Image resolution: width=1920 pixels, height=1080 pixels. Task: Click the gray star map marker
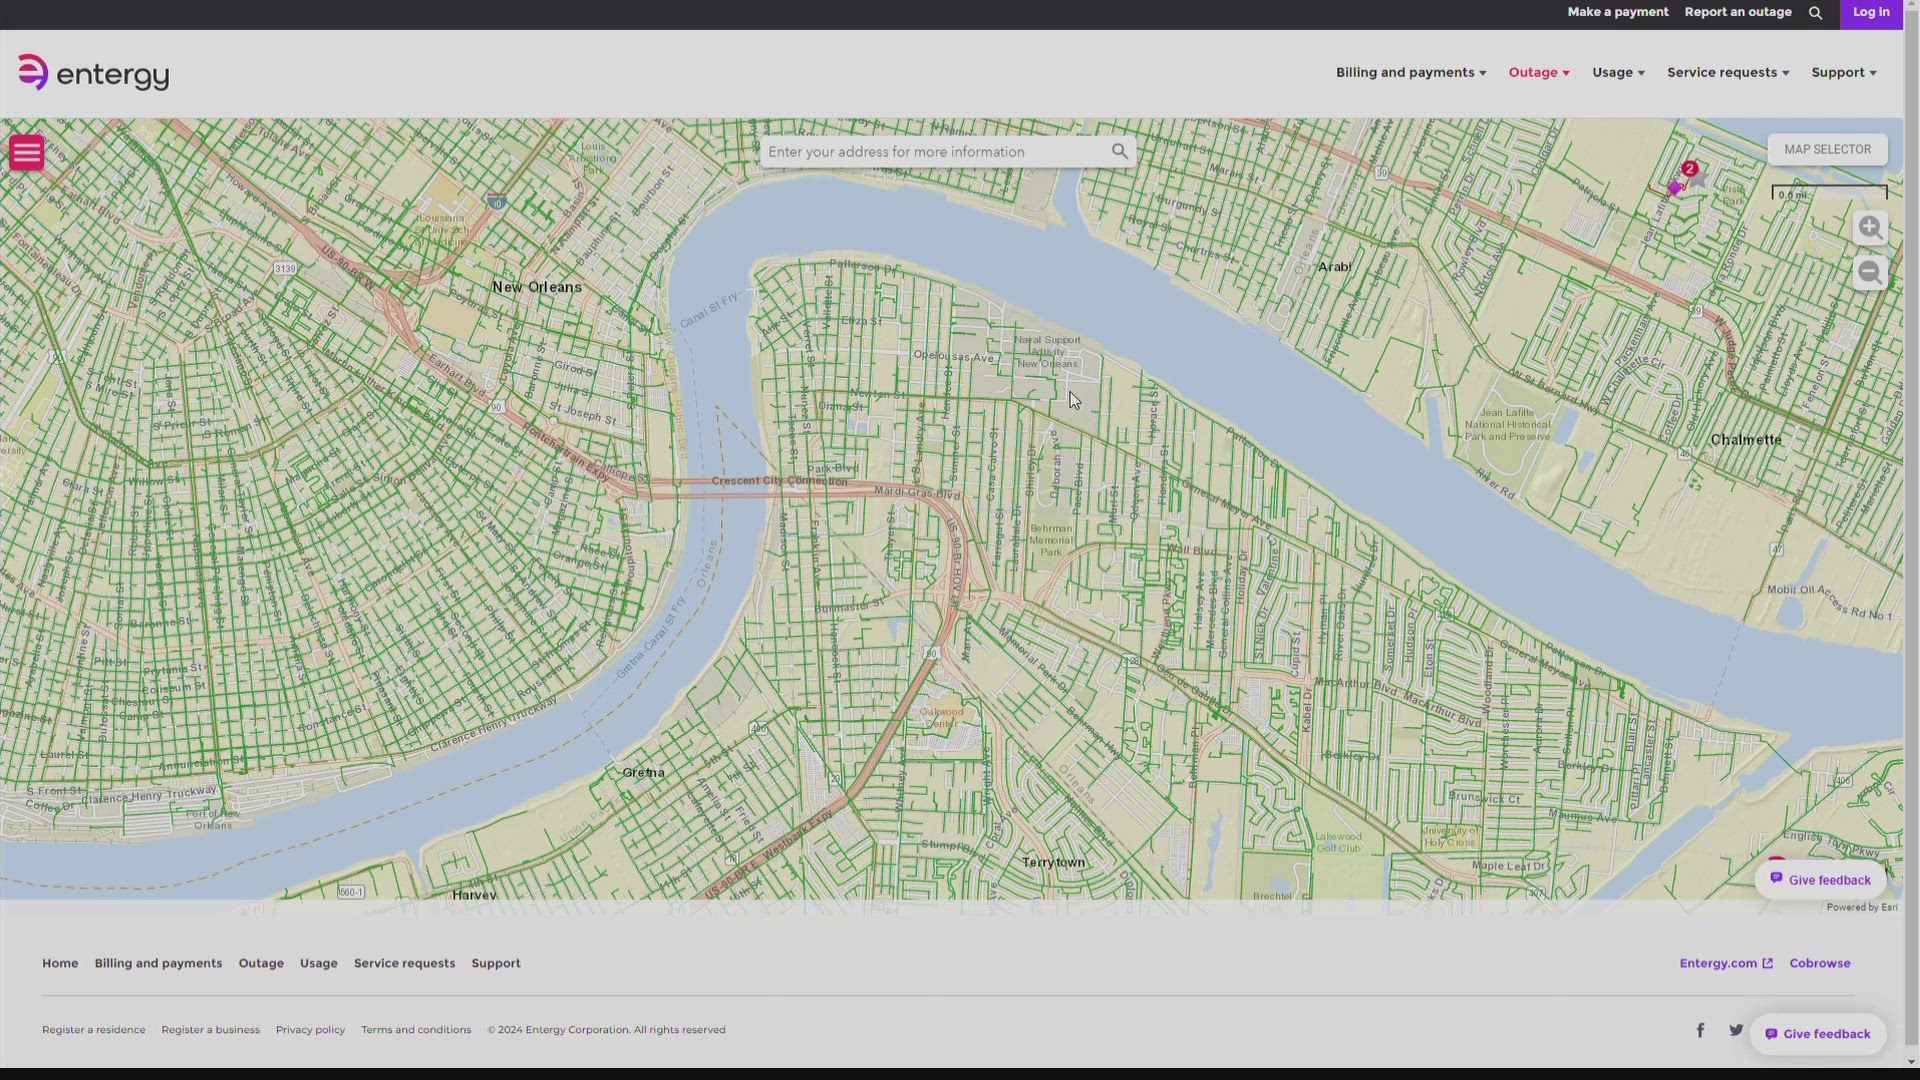(x=1698, y=179)
